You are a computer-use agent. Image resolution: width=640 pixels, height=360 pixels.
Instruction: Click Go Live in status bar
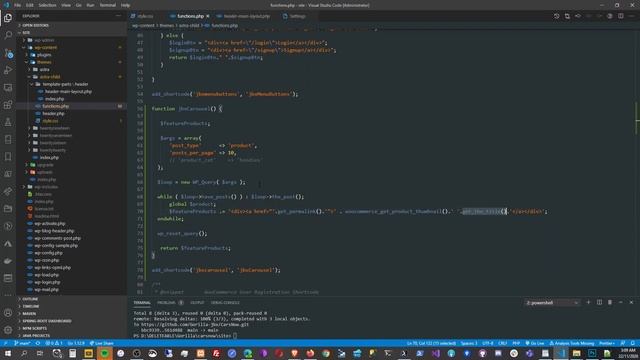tap(535, 343)
